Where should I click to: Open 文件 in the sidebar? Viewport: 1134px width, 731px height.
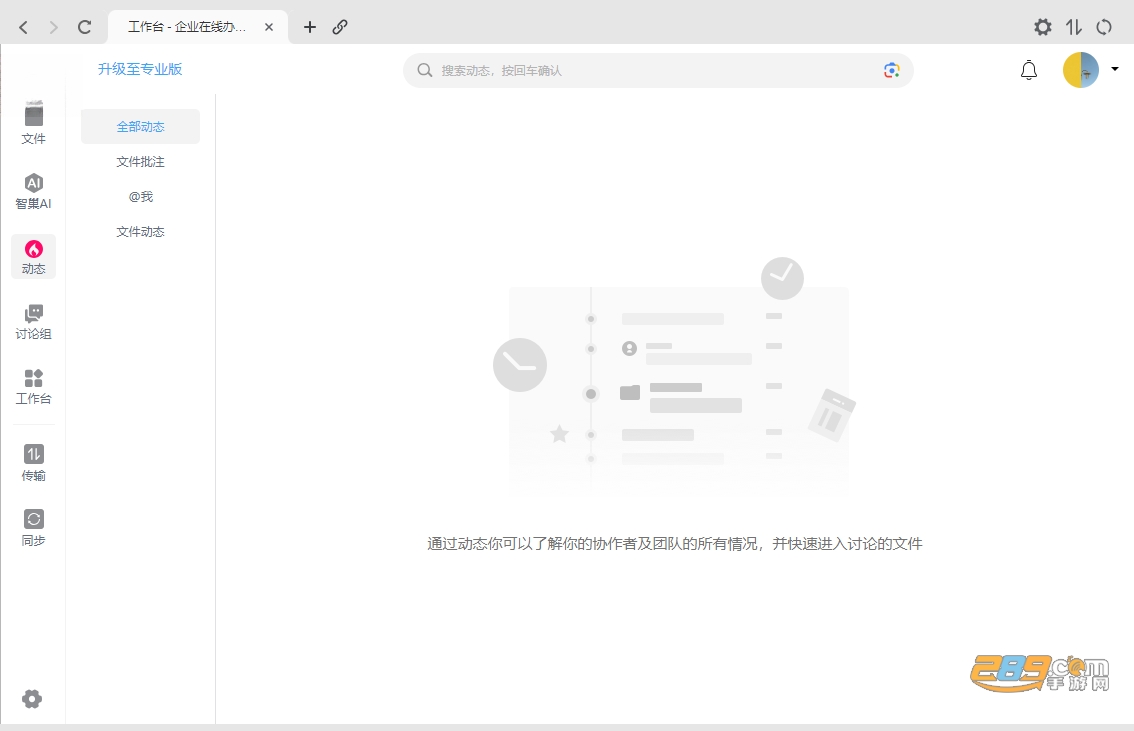click(33, 123)
